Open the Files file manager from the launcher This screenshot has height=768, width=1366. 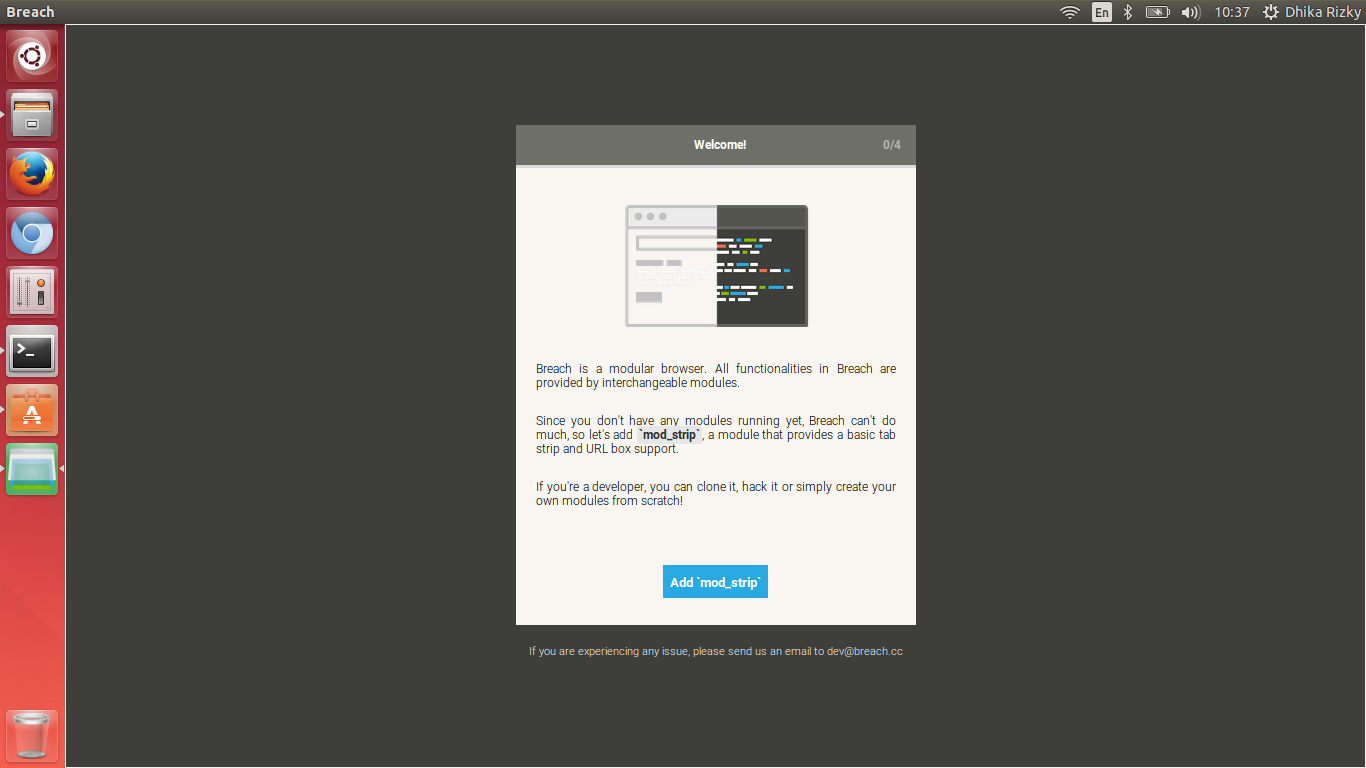(x=31, y=114)
